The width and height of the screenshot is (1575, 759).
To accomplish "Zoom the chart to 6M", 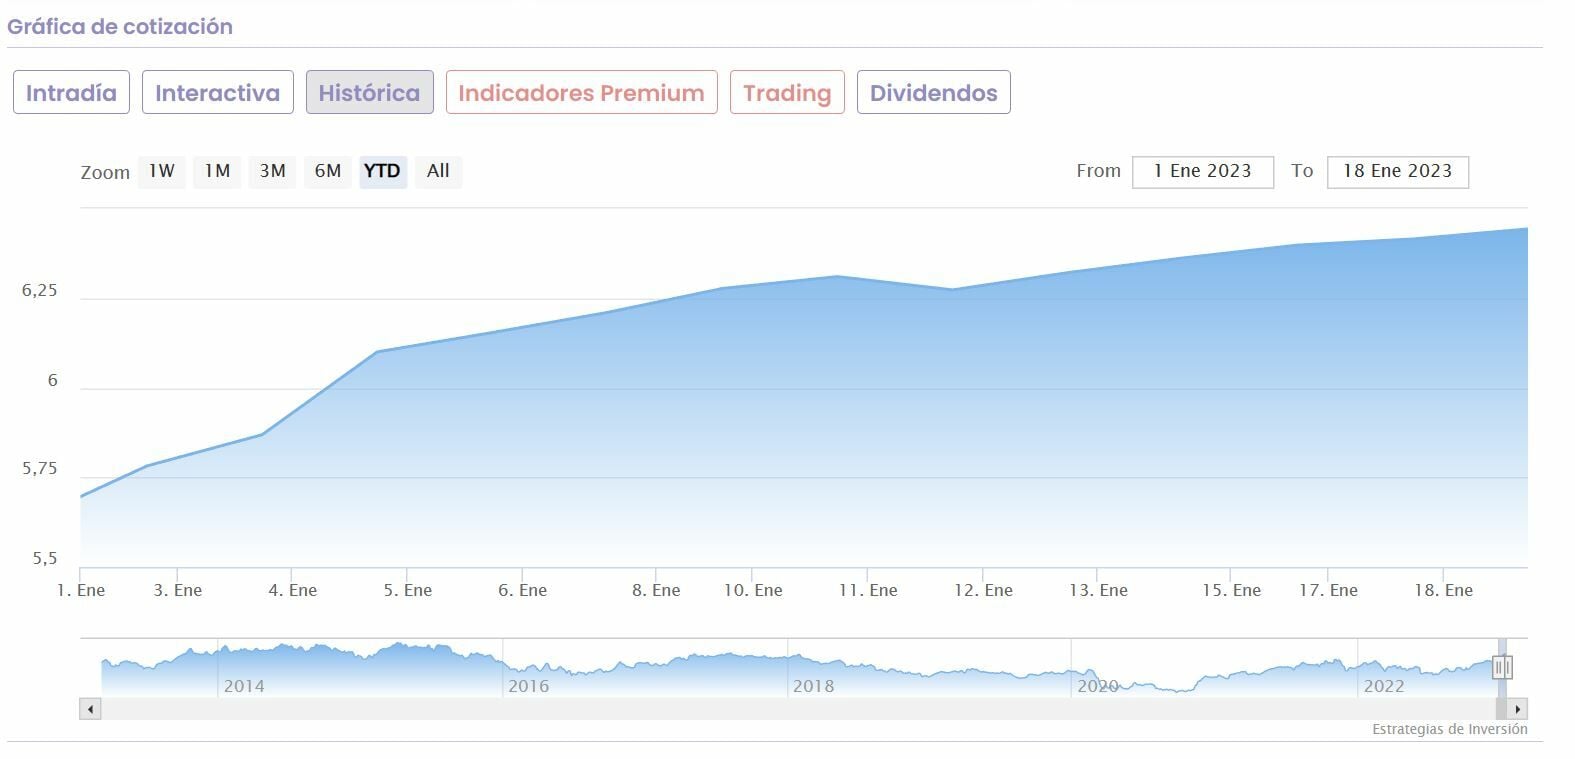I will [328, 171].
